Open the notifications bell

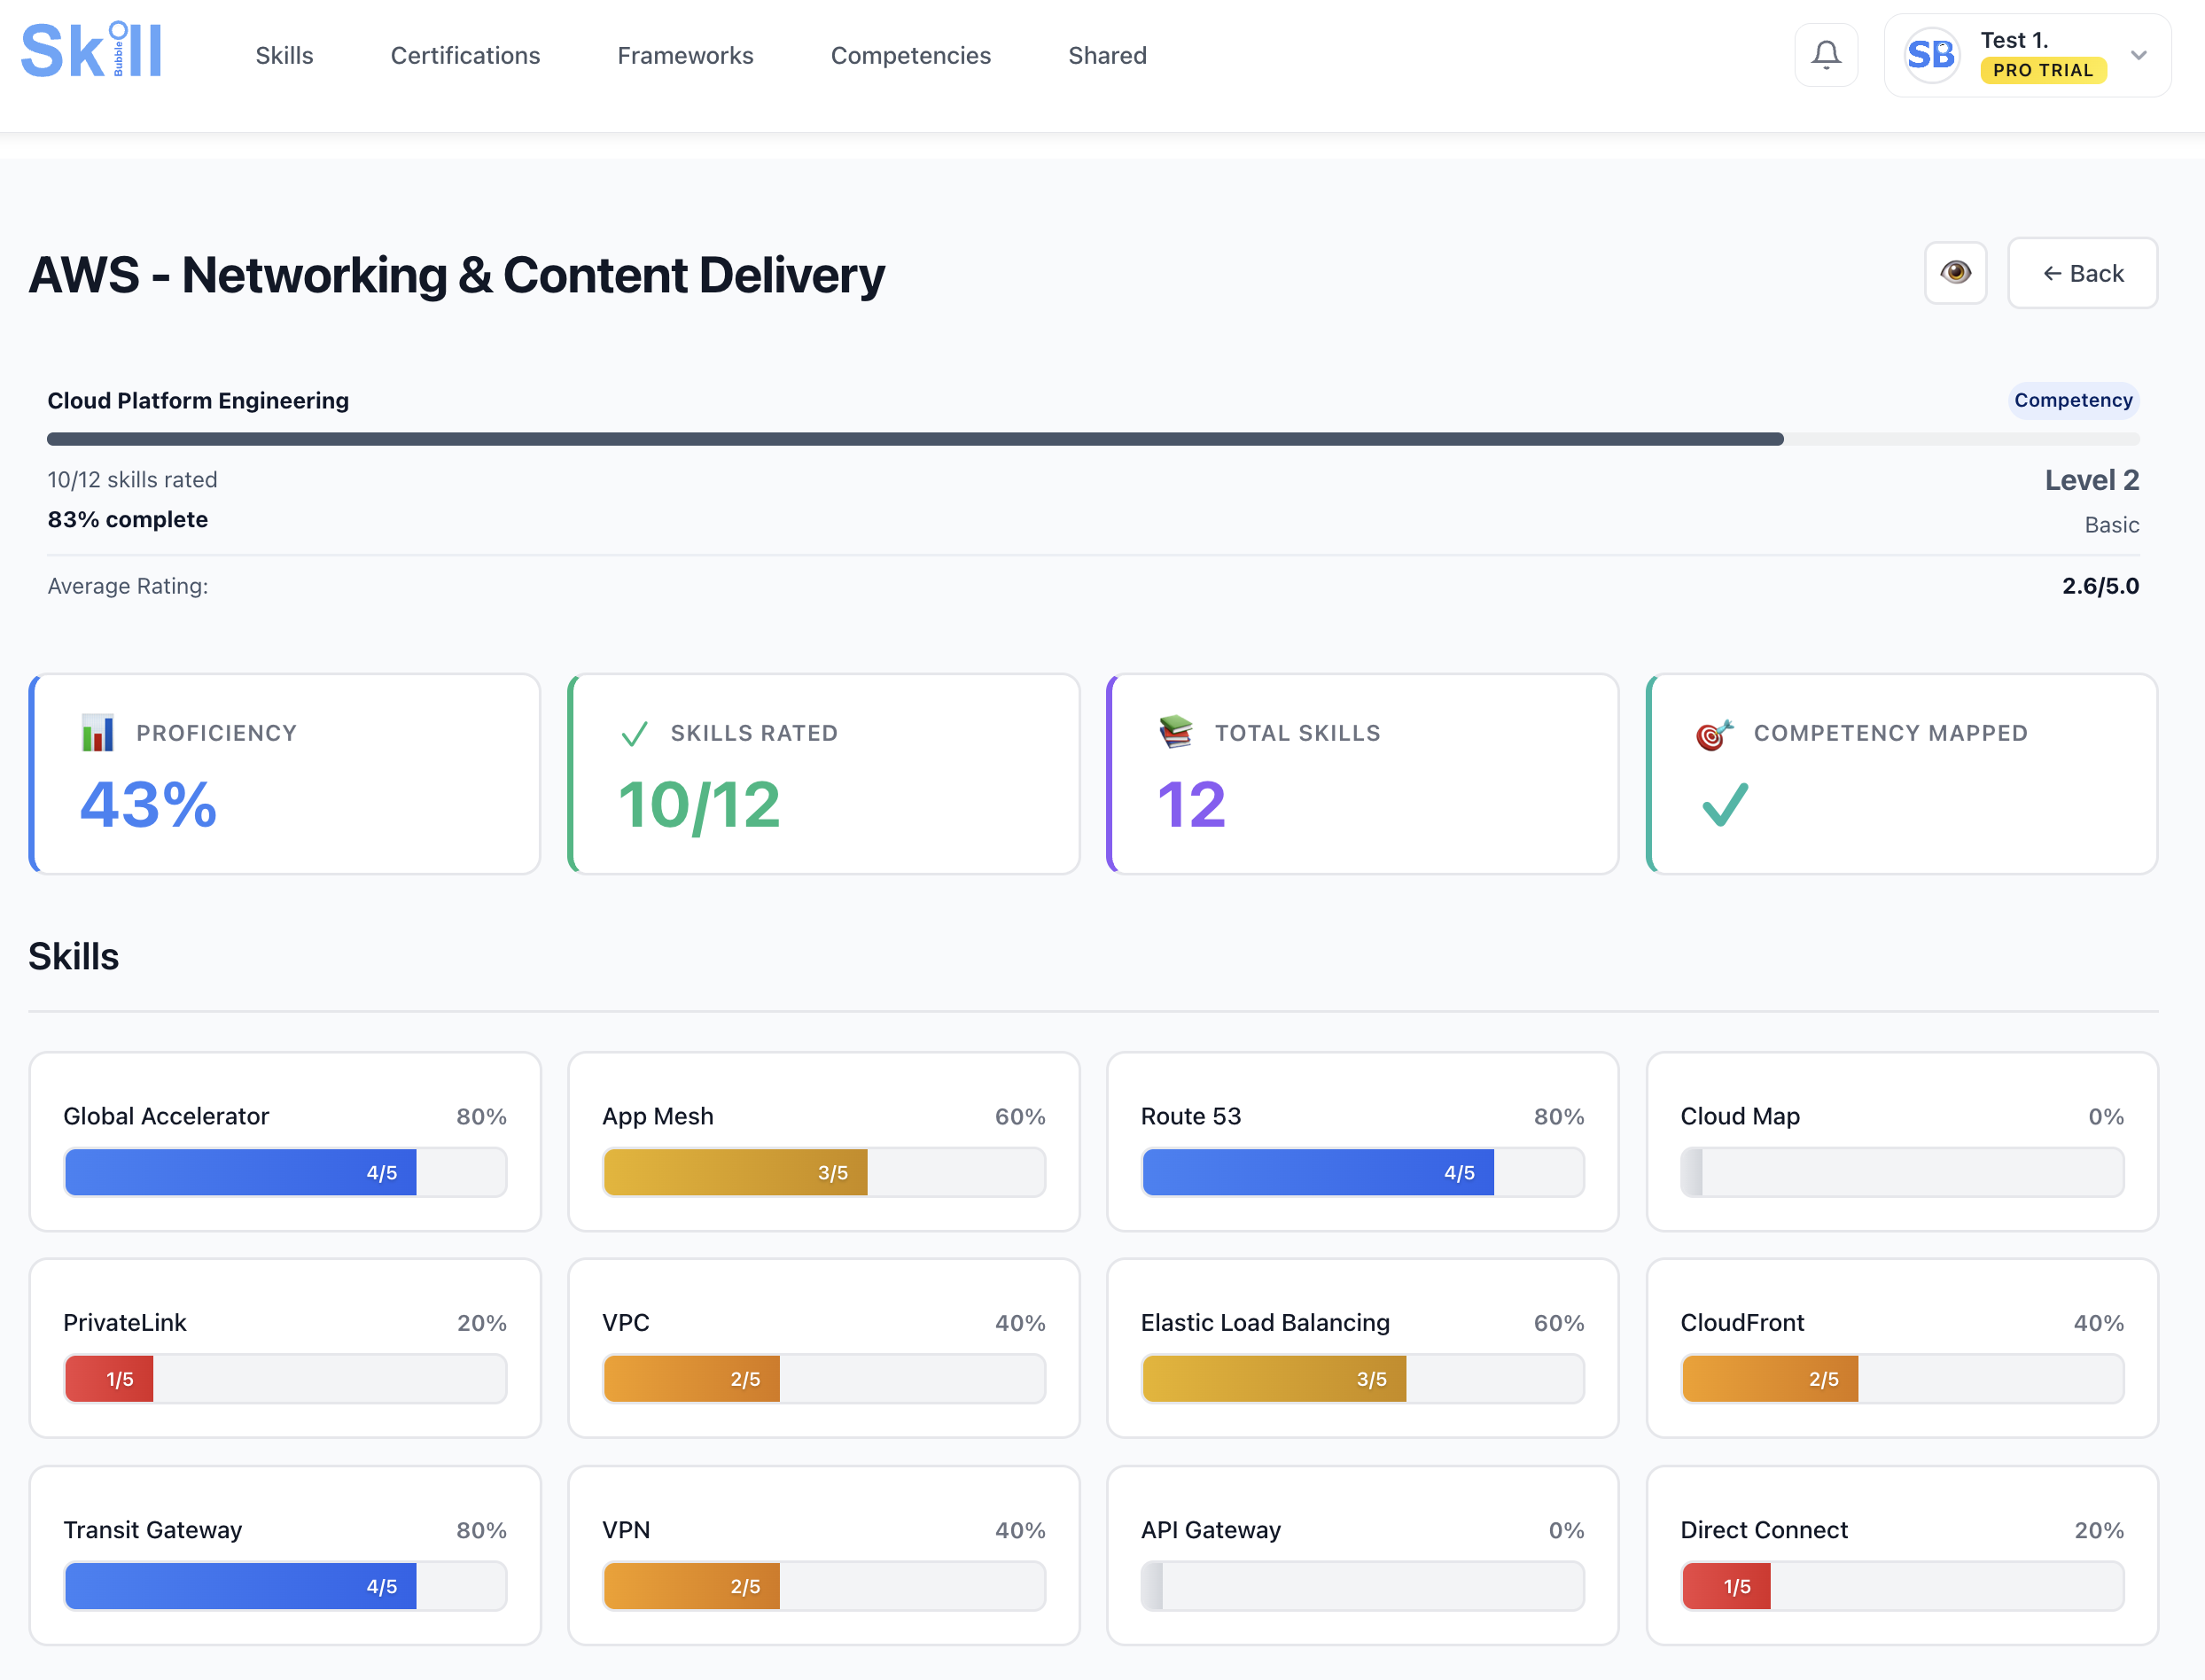pos(1826,55)
